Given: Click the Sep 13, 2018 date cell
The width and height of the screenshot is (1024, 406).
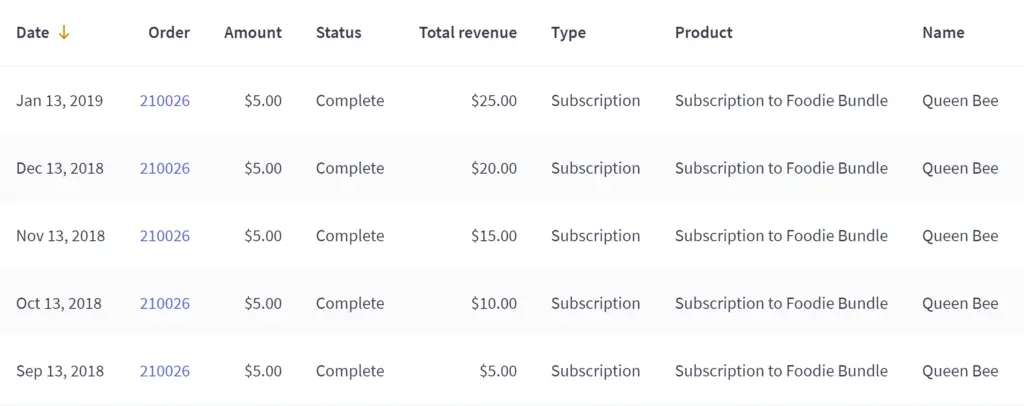Looking at the screenshot, I should pos(60,371).
